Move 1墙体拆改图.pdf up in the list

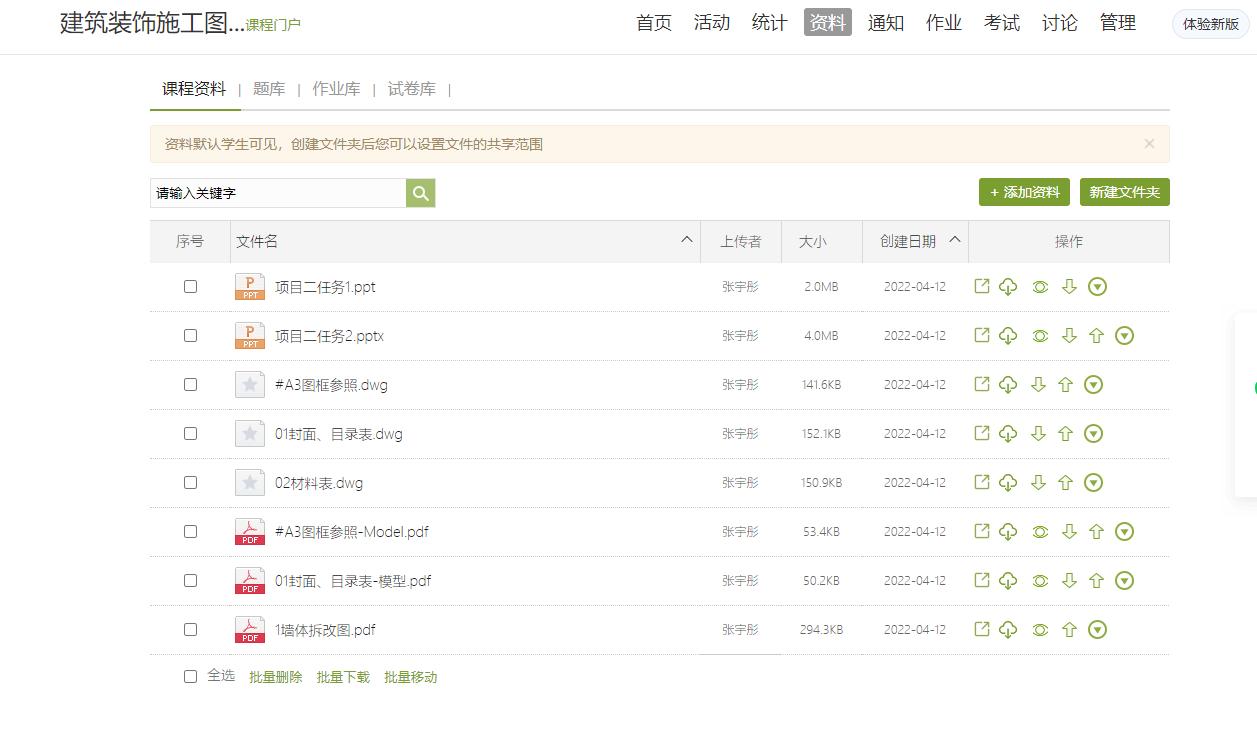(x=1069, y=630)
